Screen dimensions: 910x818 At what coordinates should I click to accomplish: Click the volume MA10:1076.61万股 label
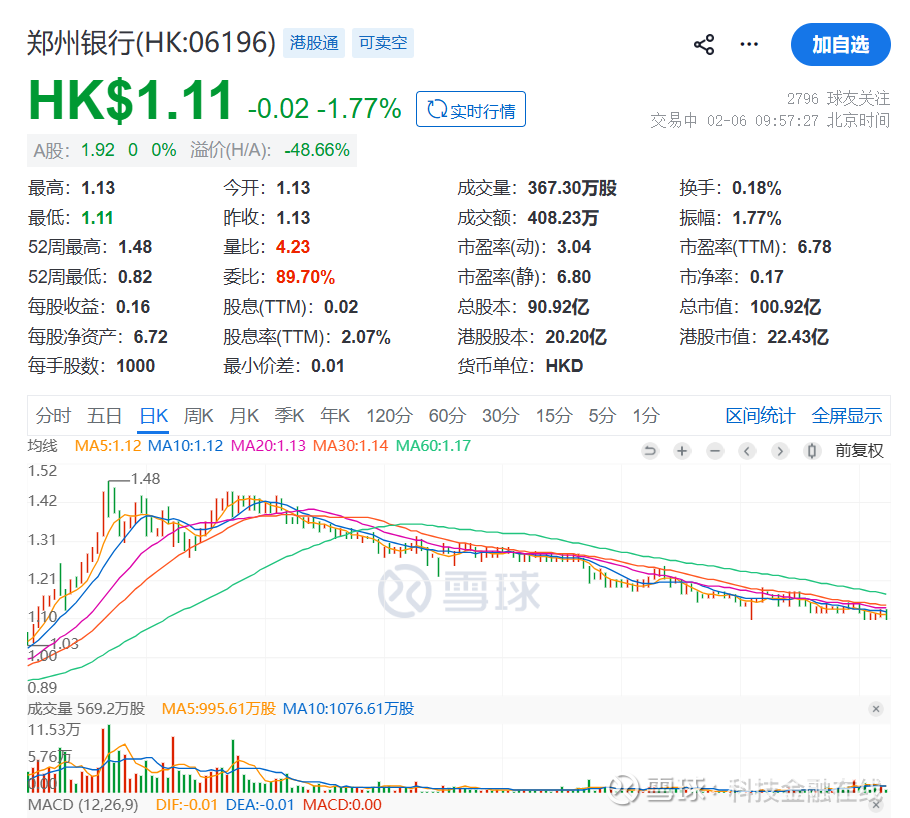[348, 709]
